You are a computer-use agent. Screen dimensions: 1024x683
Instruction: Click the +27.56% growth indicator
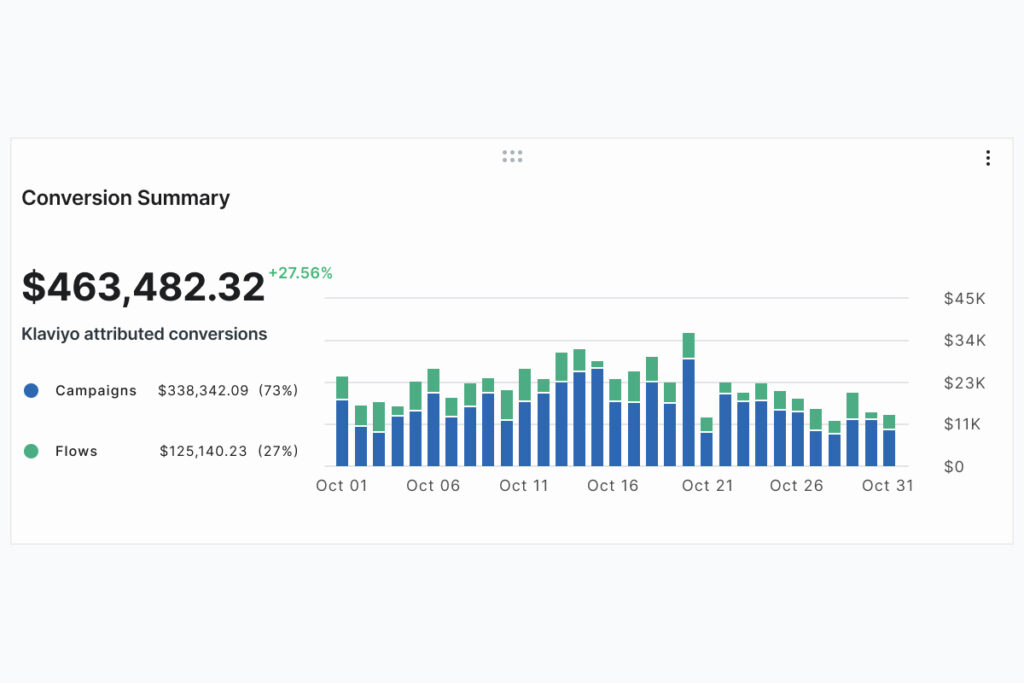point(299,272)
